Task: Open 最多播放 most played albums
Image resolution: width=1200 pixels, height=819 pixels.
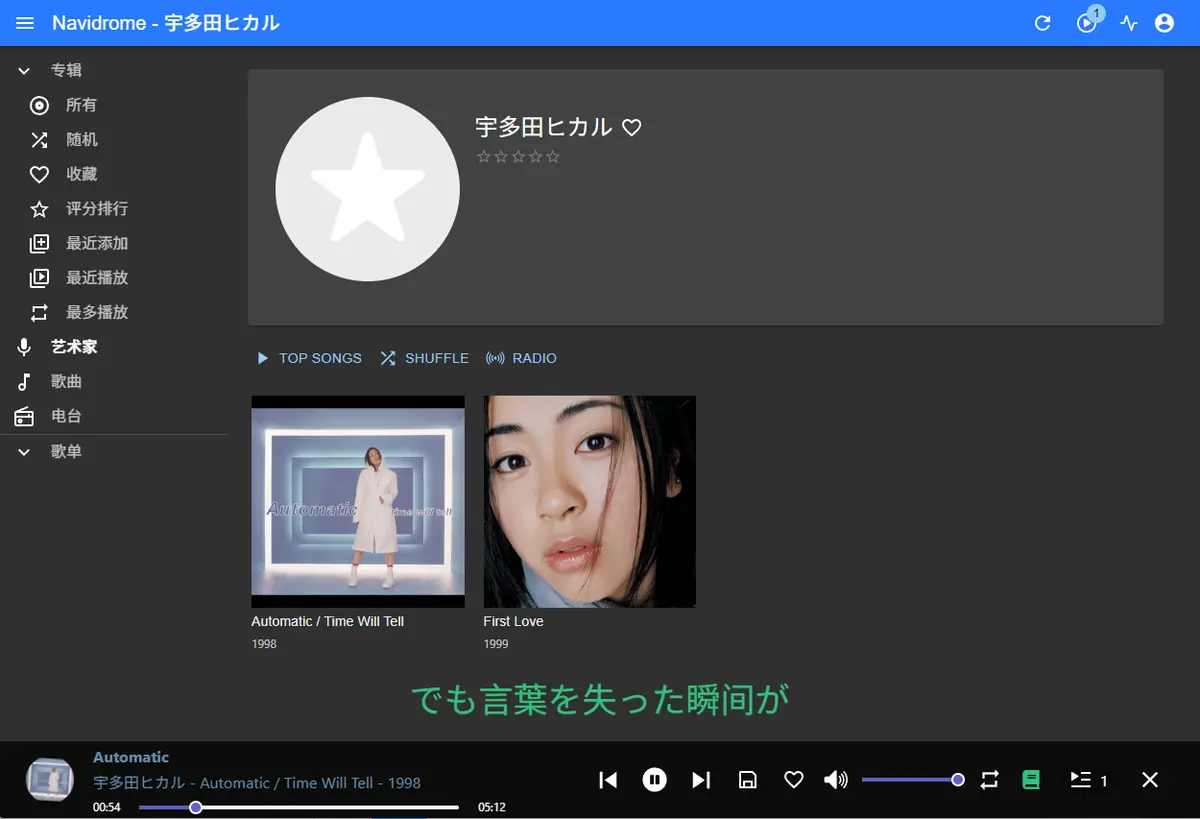Action: (114, 312)
